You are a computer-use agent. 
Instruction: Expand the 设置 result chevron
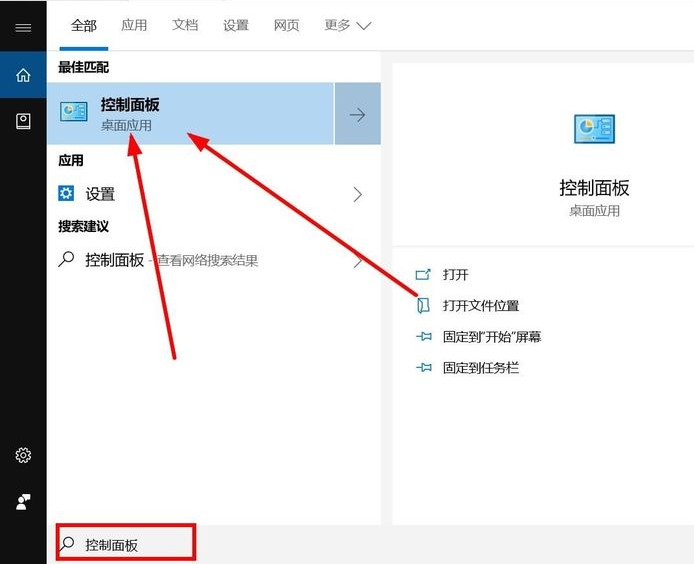pyautogui.click(x=357, y=194)
